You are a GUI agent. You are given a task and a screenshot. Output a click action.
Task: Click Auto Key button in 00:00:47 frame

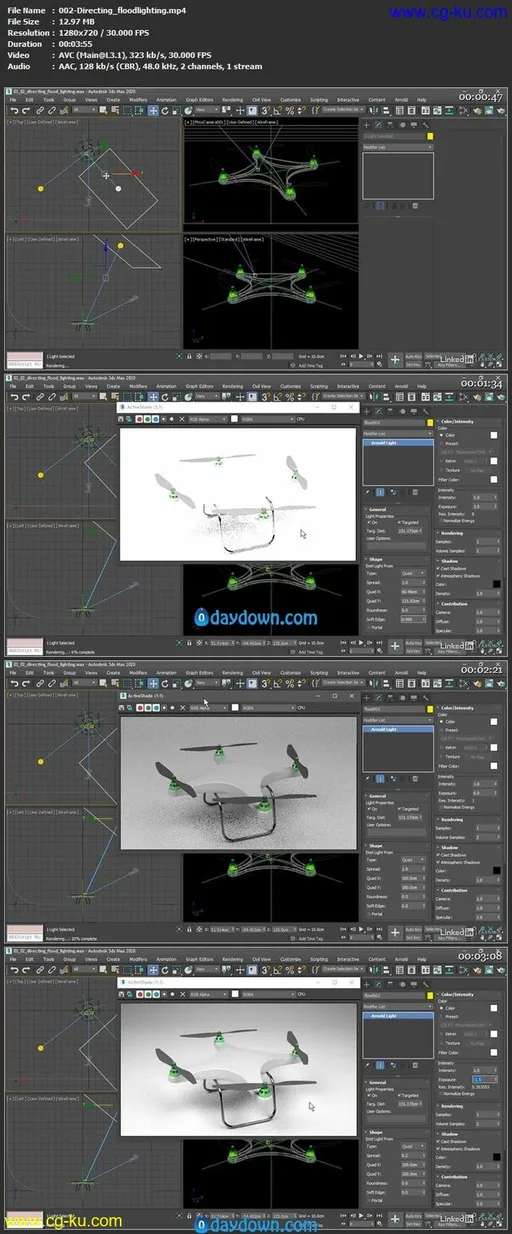[x=413, y=355]
